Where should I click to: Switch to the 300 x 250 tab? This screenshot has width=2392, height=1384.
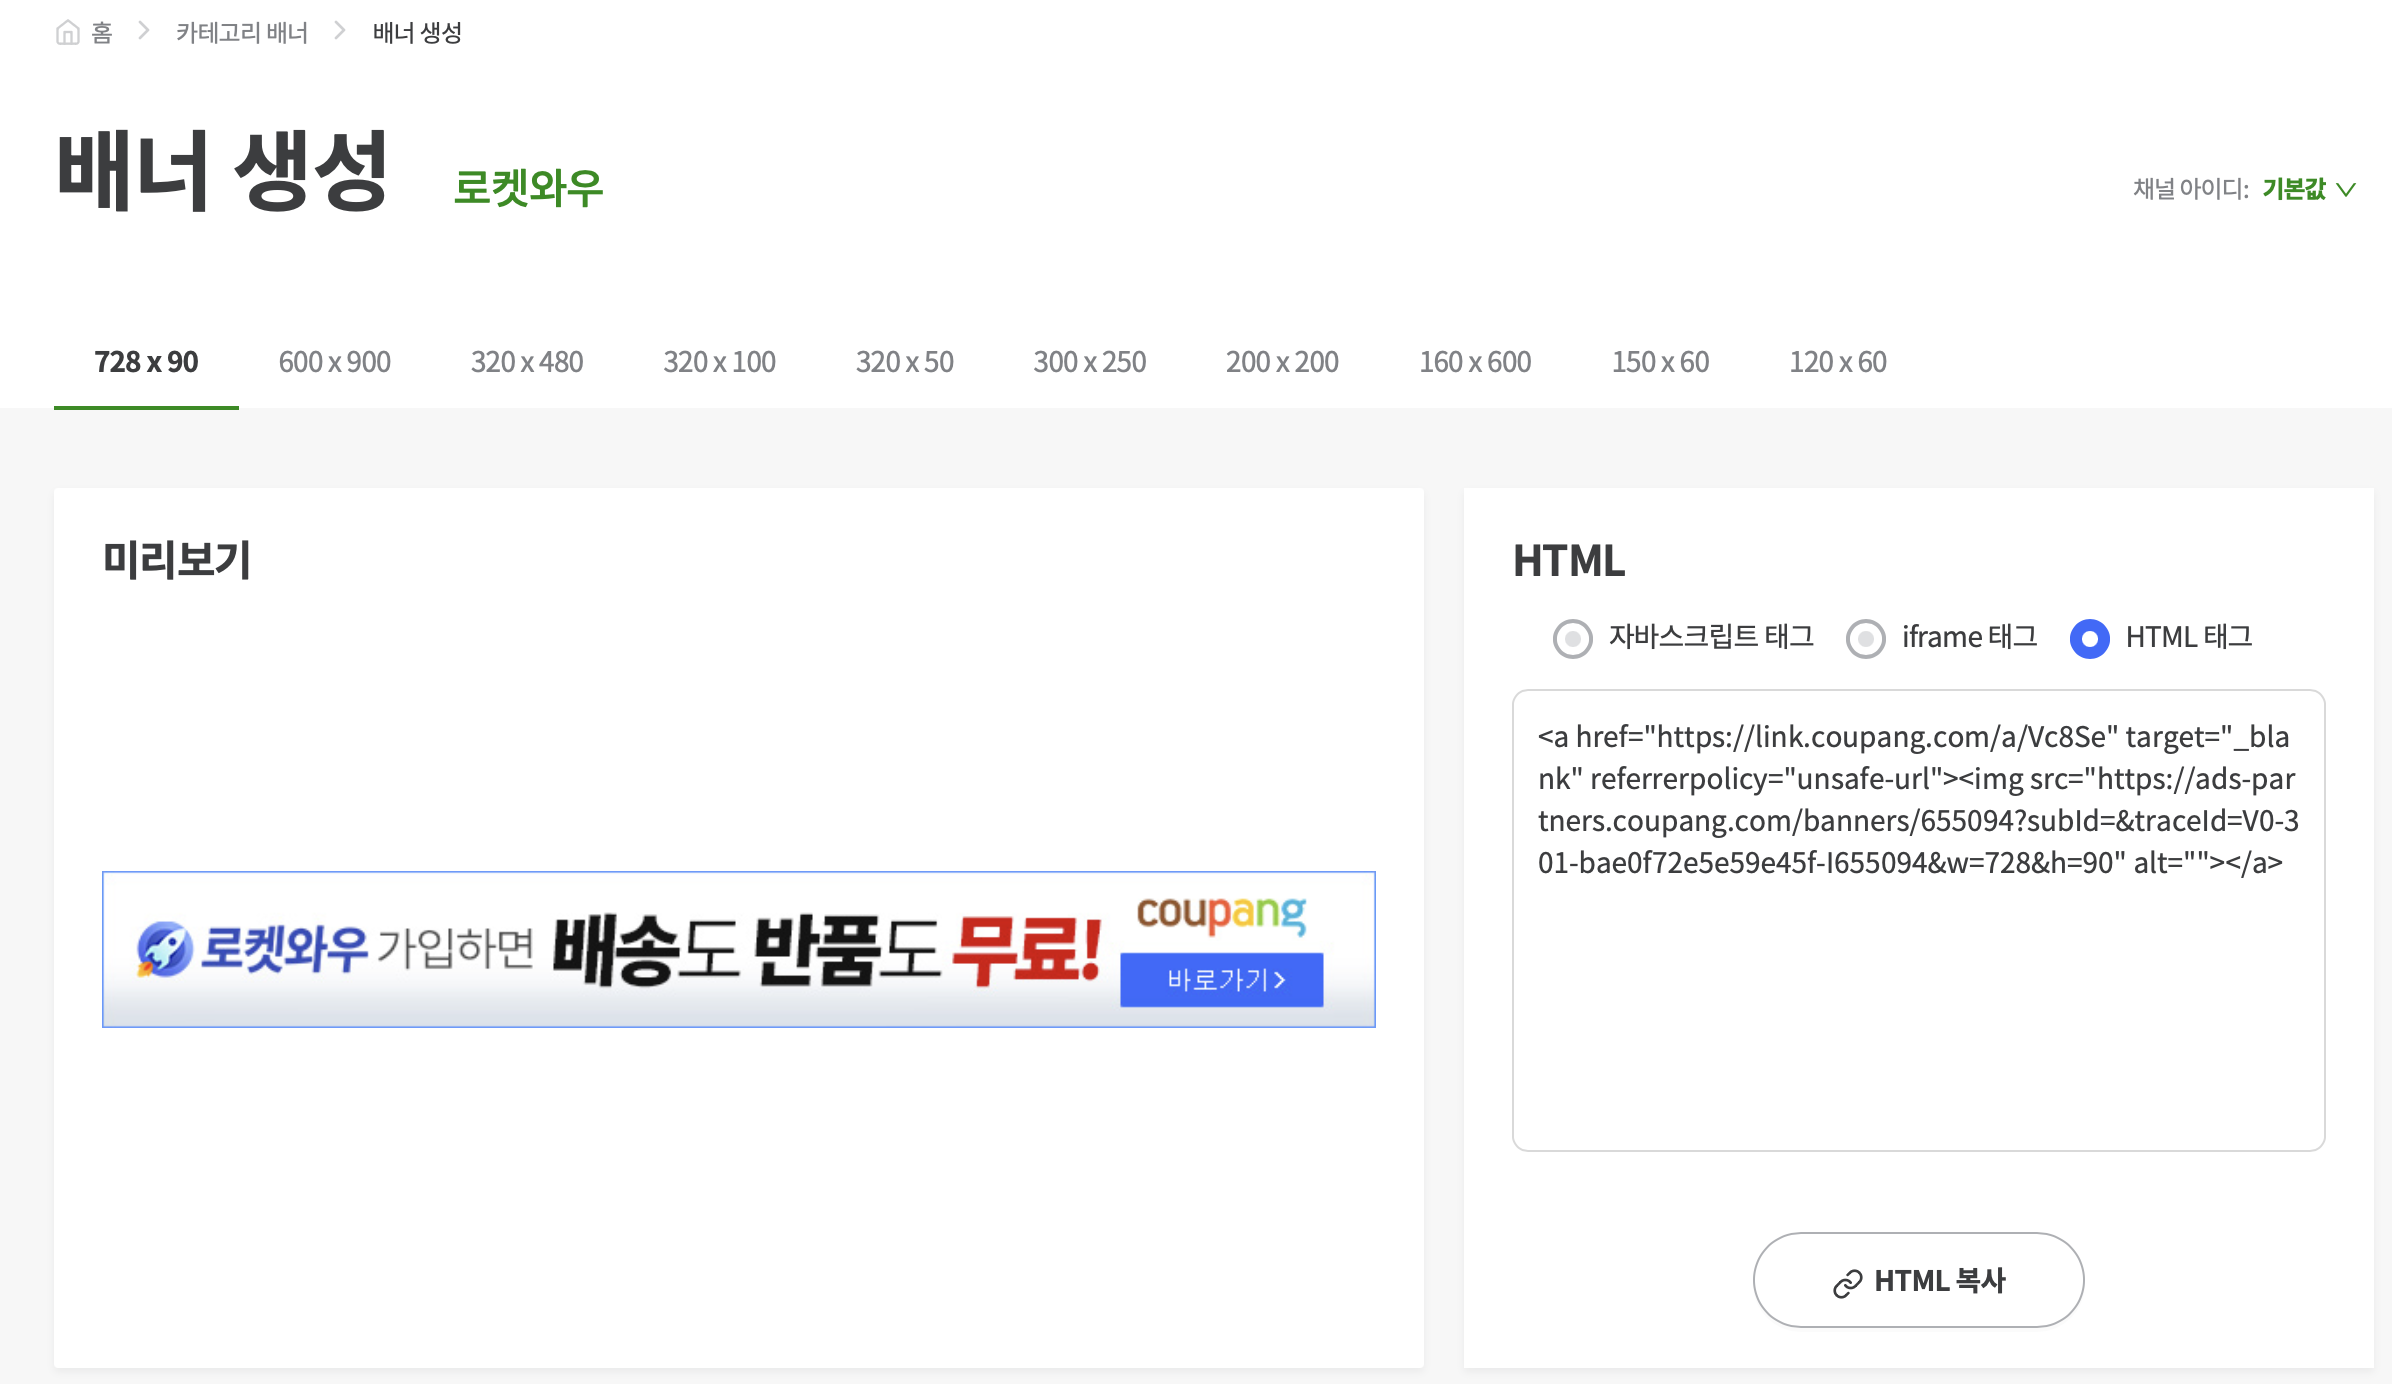tap(1089, 362)
